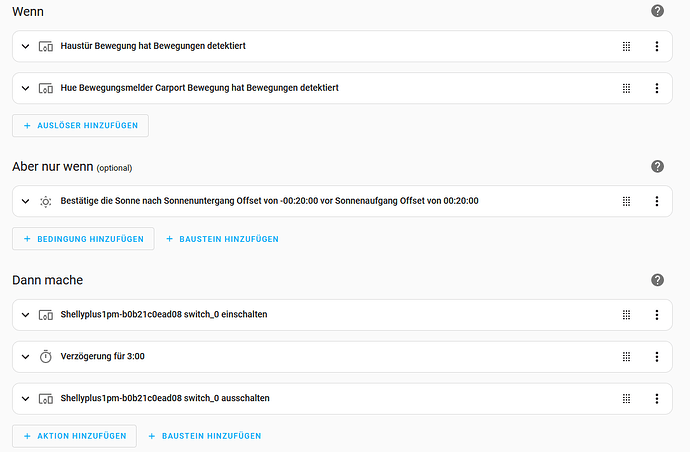Open three-dot menu for sun condition
The width and height of the screenshot is (690, 452).
click(x=657, y=201)
